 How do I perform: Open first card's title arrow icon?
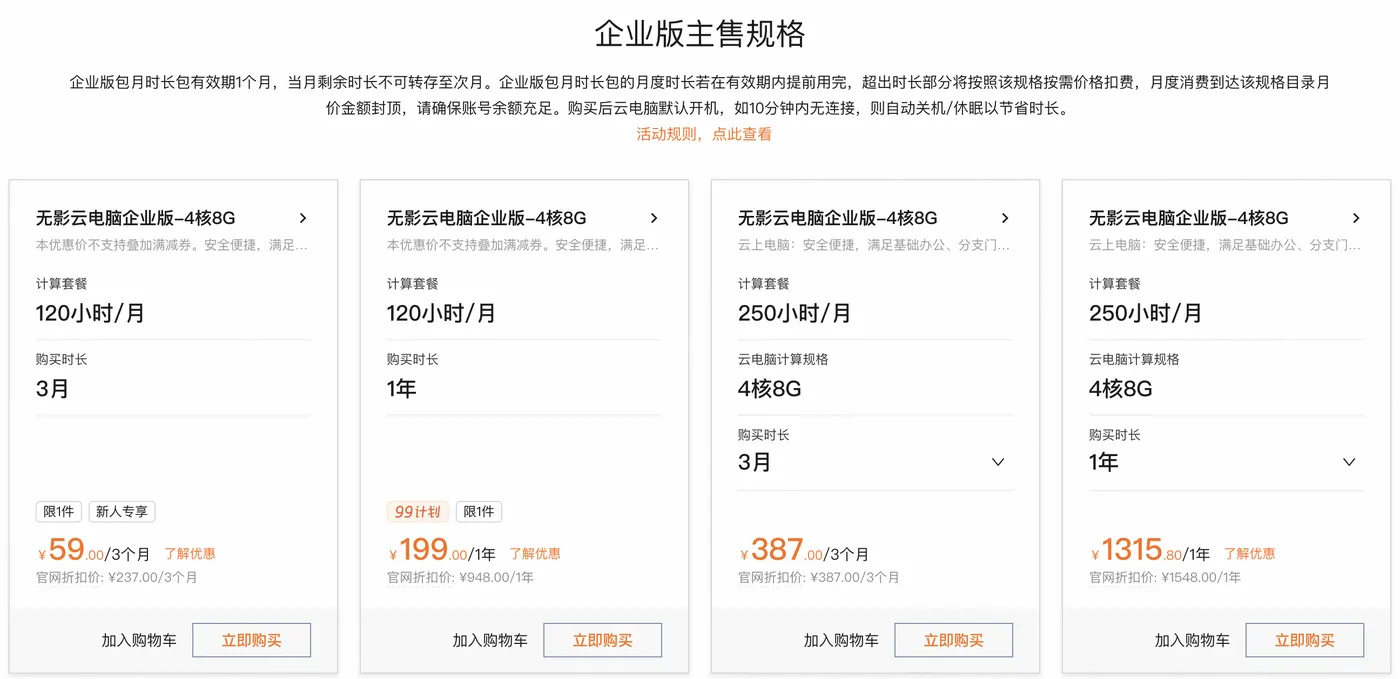click(x=303, y=218)
